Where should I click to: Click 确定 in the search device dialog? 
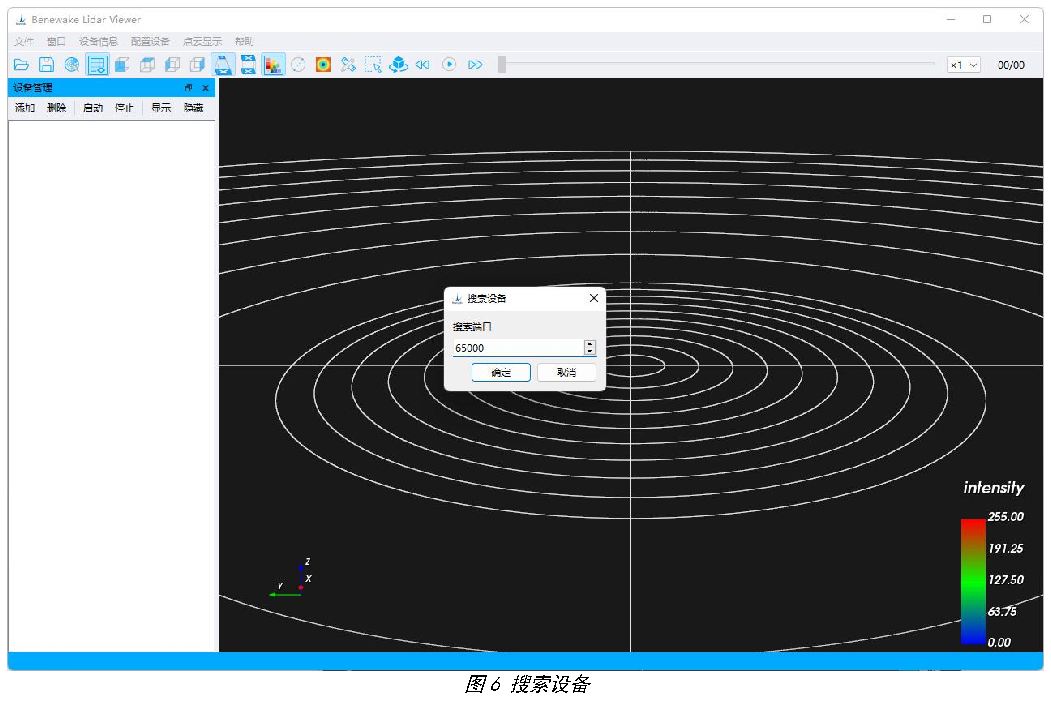pyautogui.click(x=501, y=373)
